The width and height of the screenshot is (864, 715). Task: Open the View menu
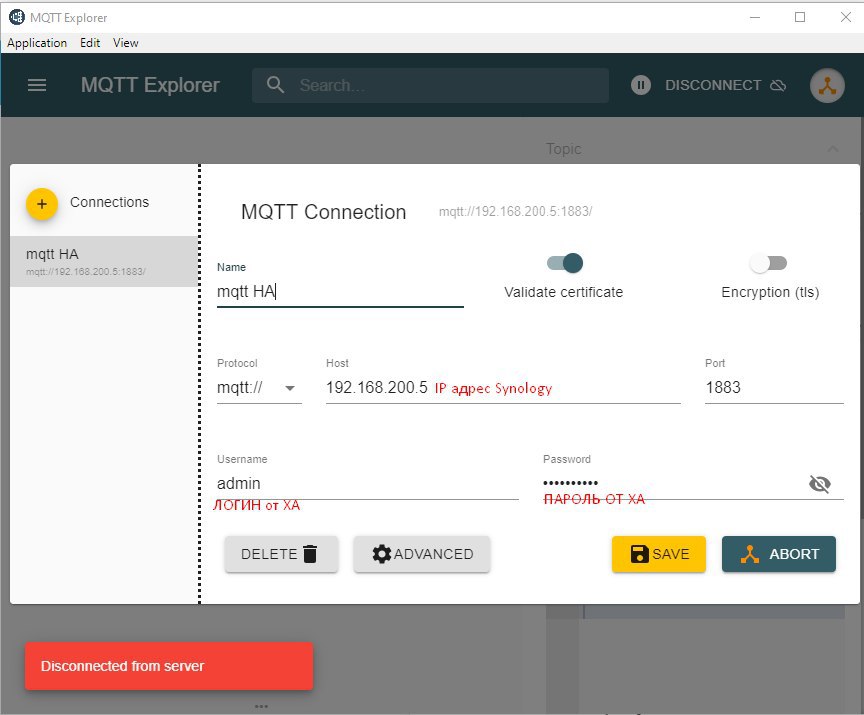(x=126, y=43)
